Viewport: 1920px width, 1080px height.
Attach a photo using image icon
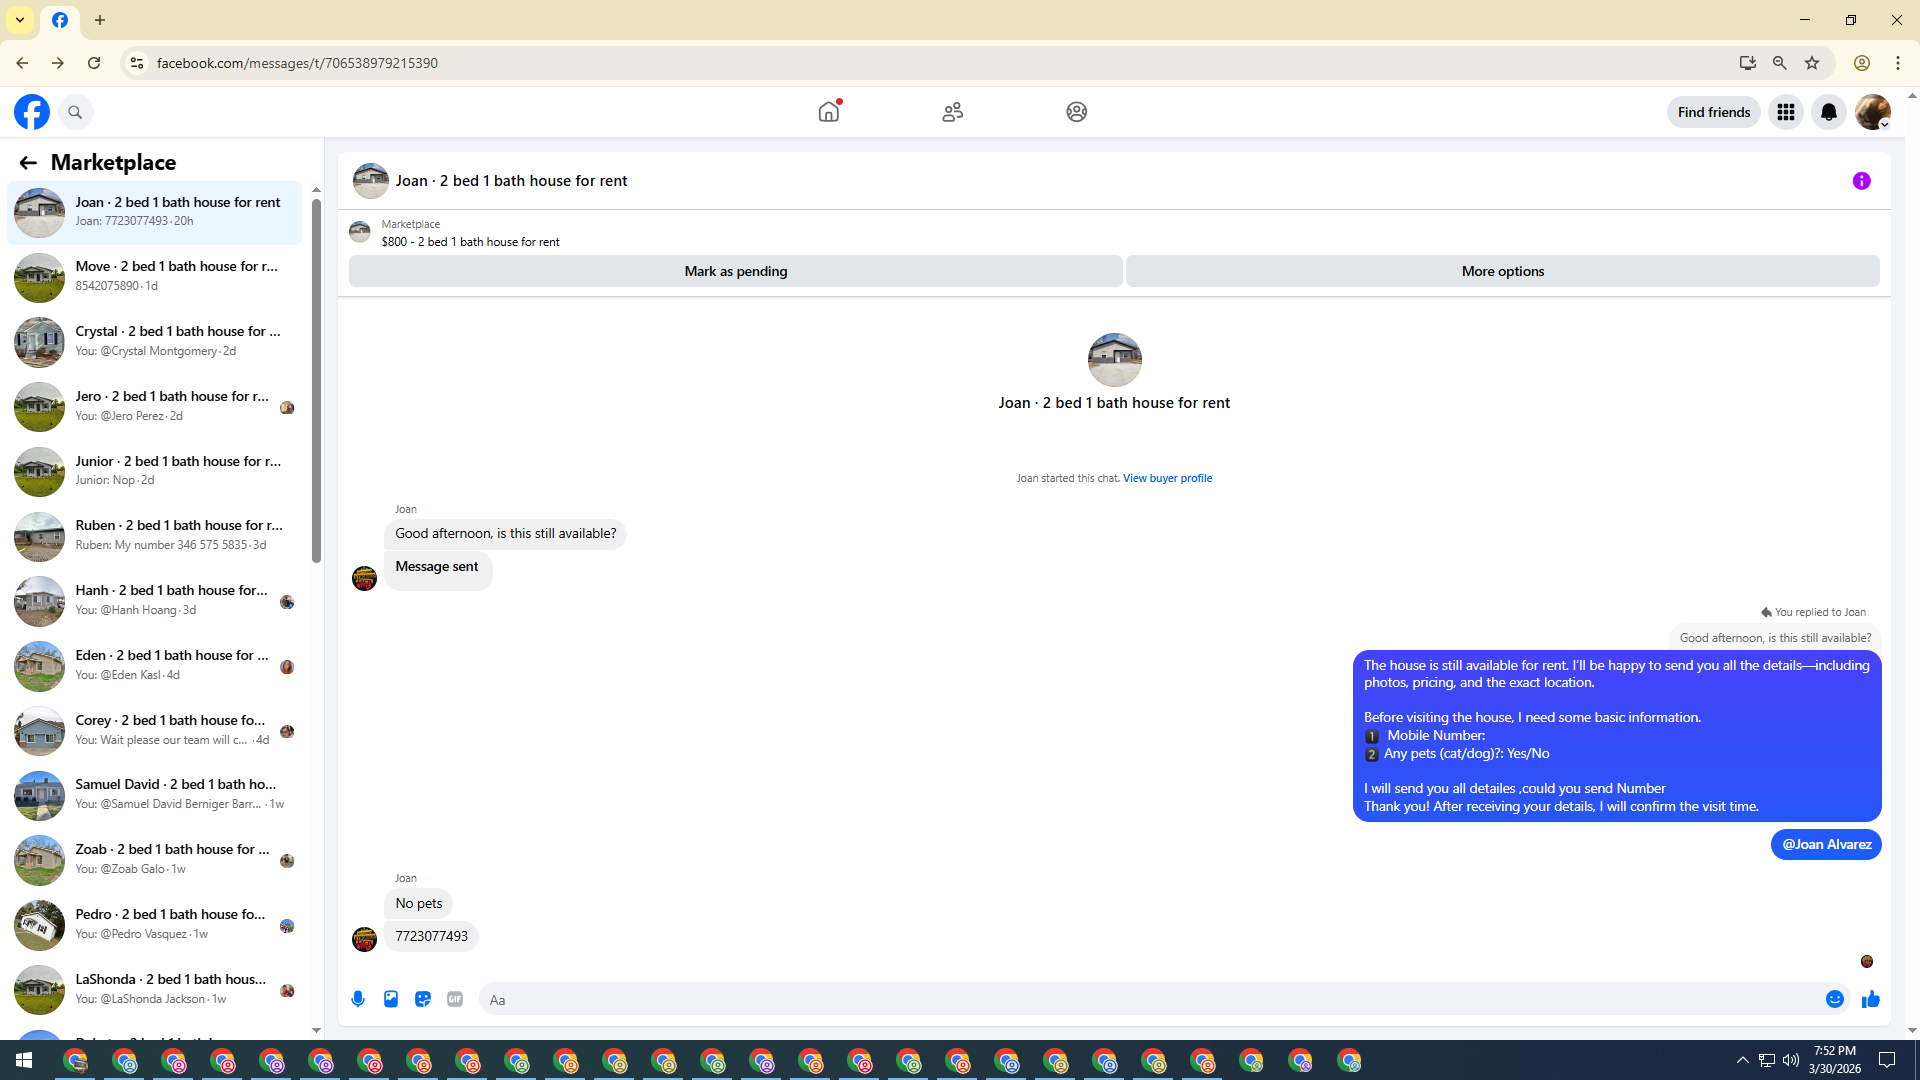(x=391, y=999)
